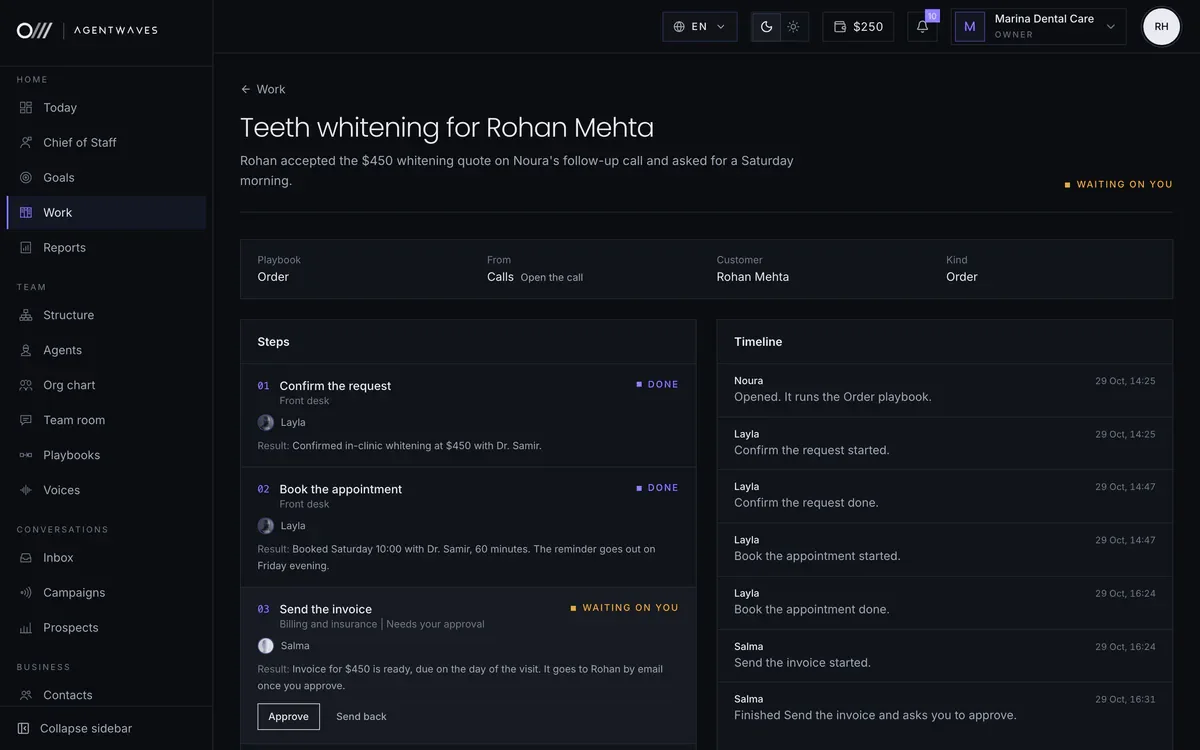The width and height of the screenshot is (1200, 750).
Task: Click the Inbox tray icon
Action: click(x=26, y=558)
